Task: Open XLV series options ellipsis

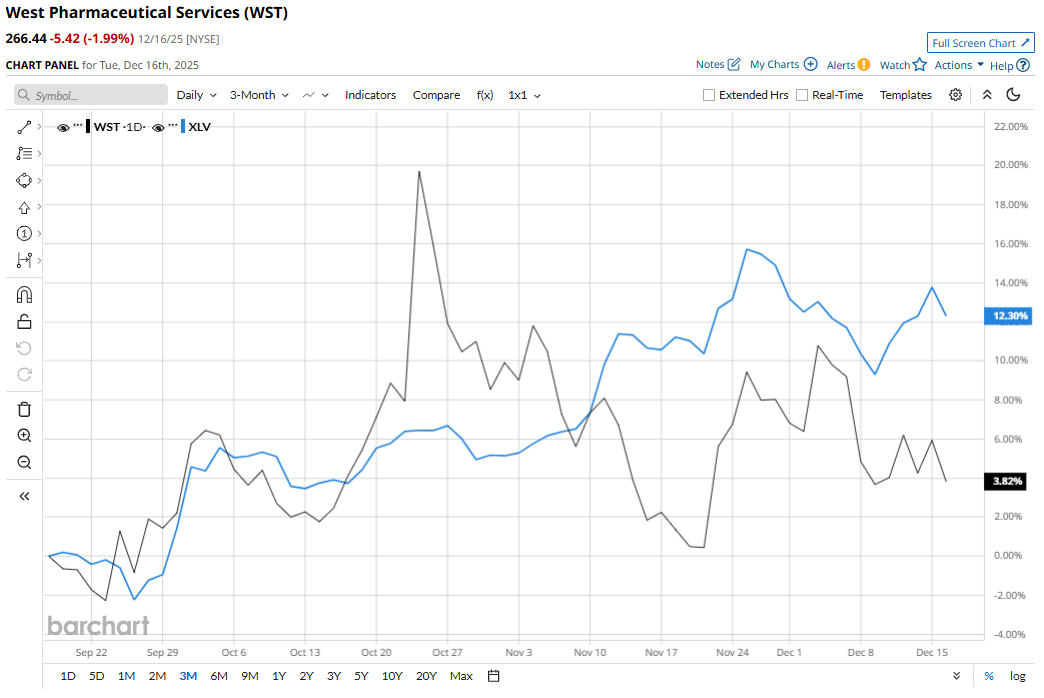Action: (173, 125)
